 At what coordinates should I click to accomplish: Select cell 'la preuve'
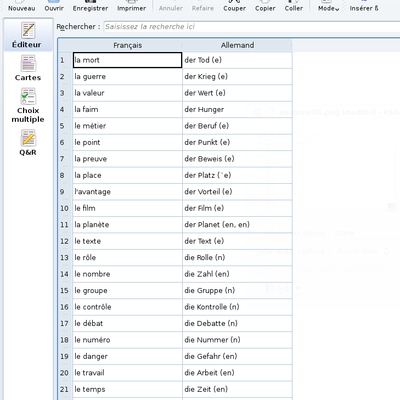127,159
